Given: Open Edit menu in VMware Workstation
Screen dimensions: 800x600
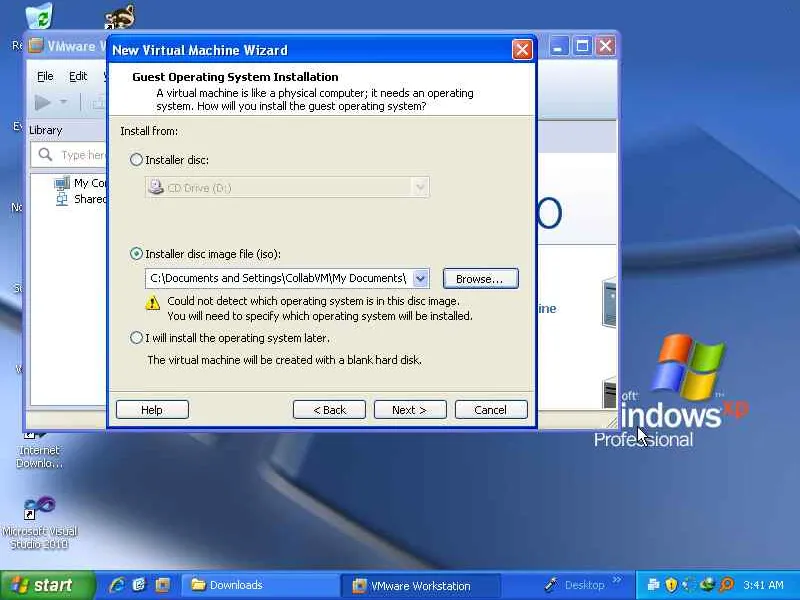Looking at the screenshot, I should pyautogui.click(x=78, y=77).
